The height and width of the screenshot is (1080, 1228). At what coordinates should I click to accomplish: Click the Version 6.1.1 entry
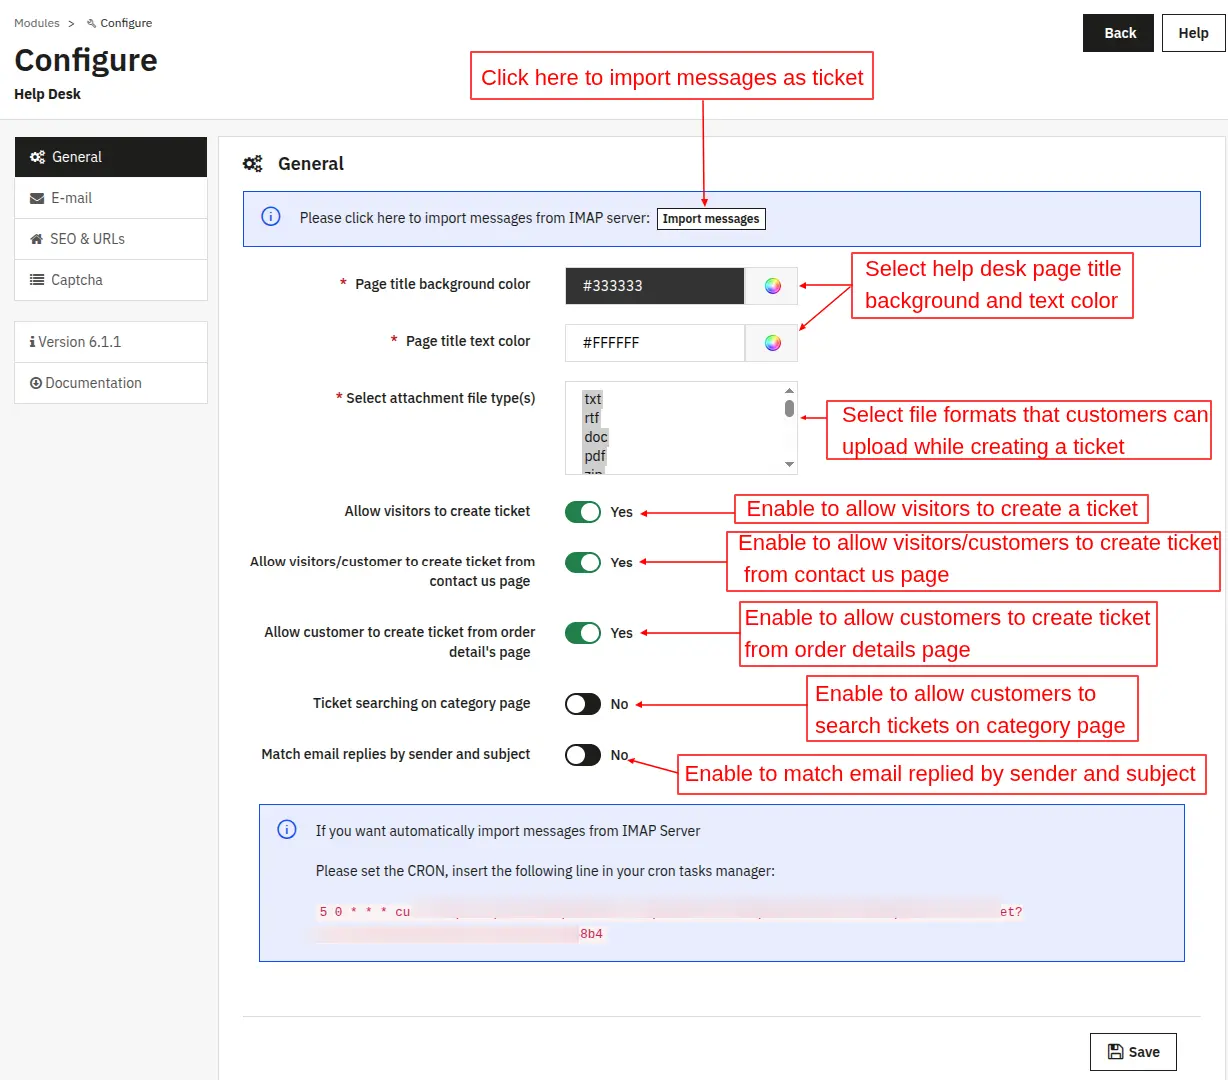coord(111,342)
